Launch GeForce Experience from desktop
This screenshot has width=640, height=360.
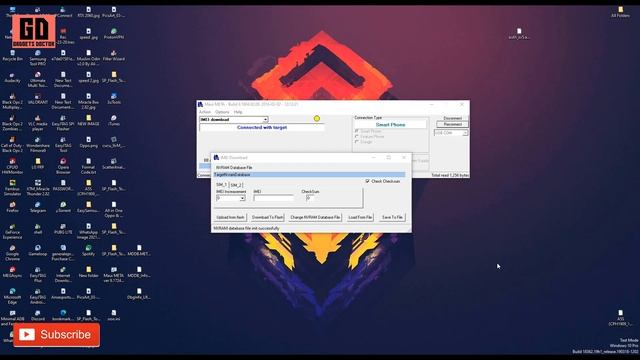[x=12, y=231]
